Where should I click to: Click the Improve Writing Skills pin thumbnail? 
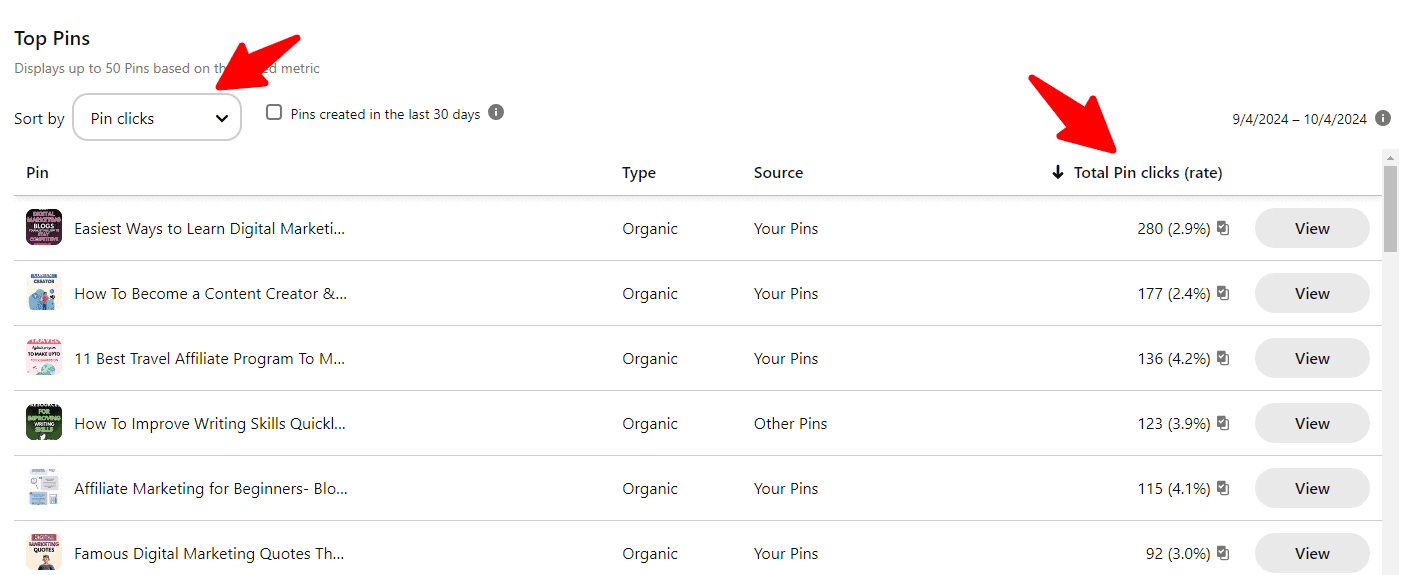(44, 423)
